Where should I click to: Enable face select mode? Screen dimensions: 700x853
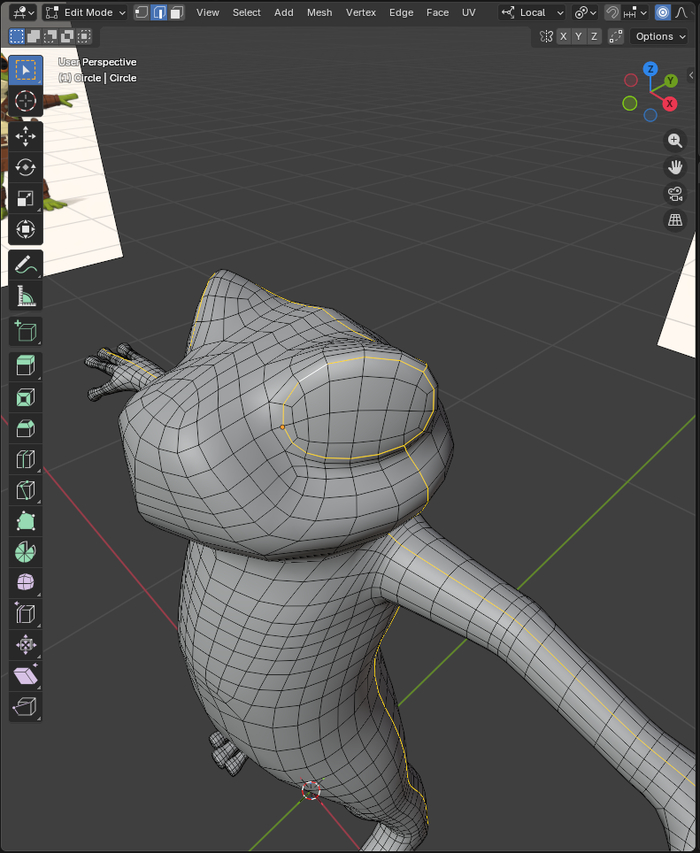[x=176, y=13]
